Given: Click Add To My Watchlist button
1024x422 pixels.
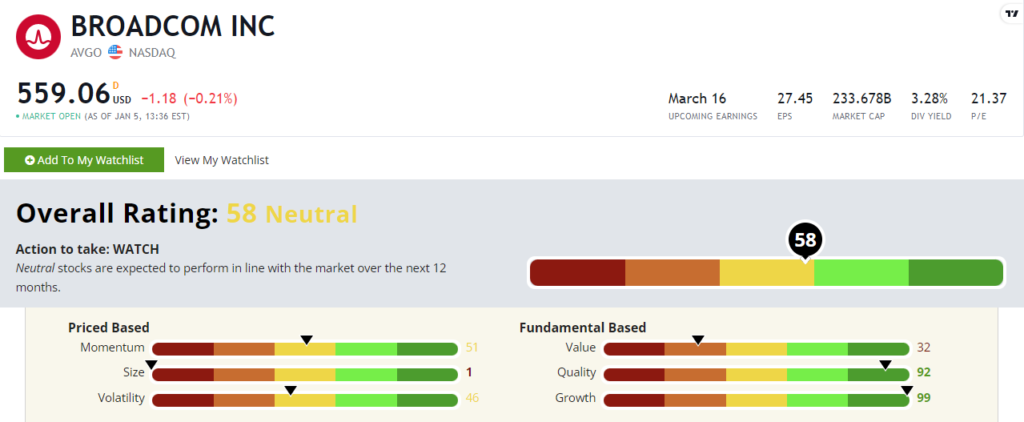Looking at the screenshot, I should point(84,160).
